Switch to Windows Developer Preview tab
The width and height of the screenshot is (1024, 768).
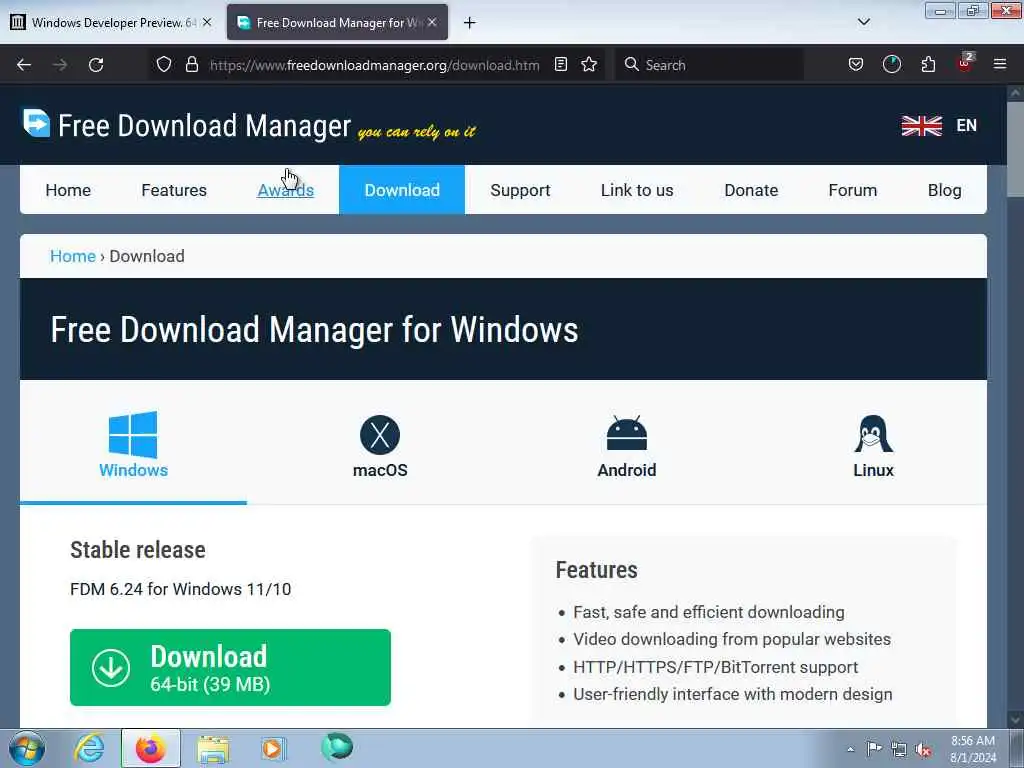coord(111,23)
